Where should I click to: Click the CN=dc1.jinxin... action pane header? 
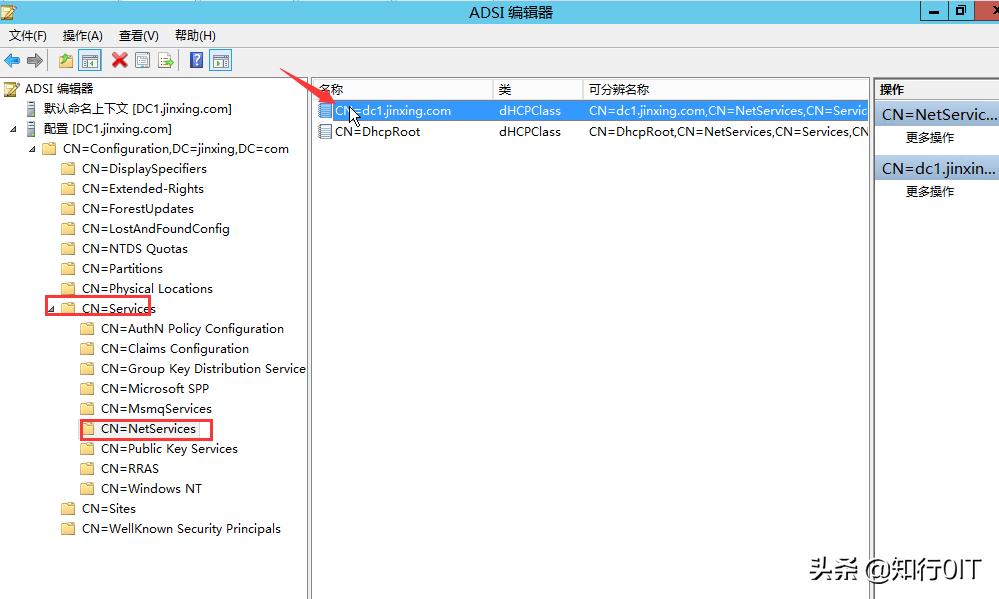tap(937, 169)
